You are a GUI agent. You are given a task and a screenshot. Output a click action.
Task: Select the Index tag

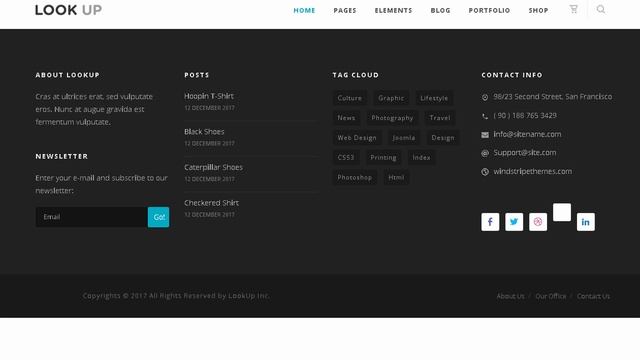(x=421, y=158)
